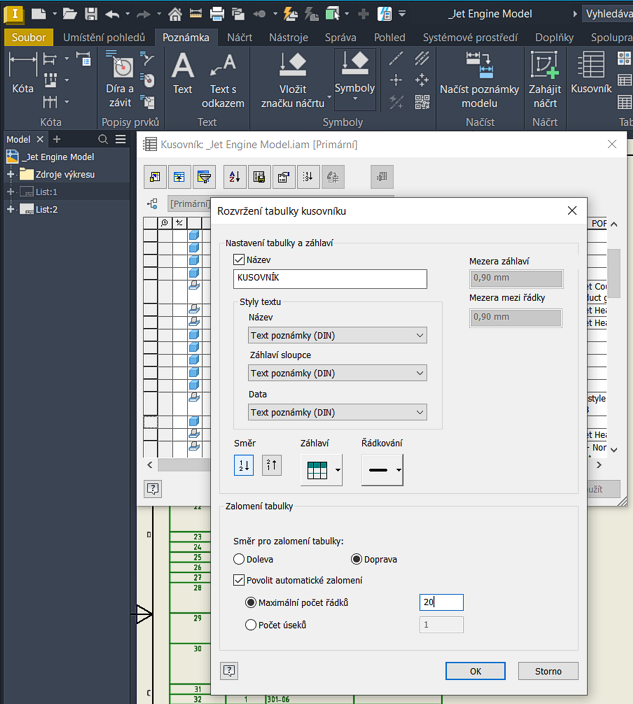Screen dimensions: 633x704
Task: Select the Doleva radio button
Action: pos(239,559)
